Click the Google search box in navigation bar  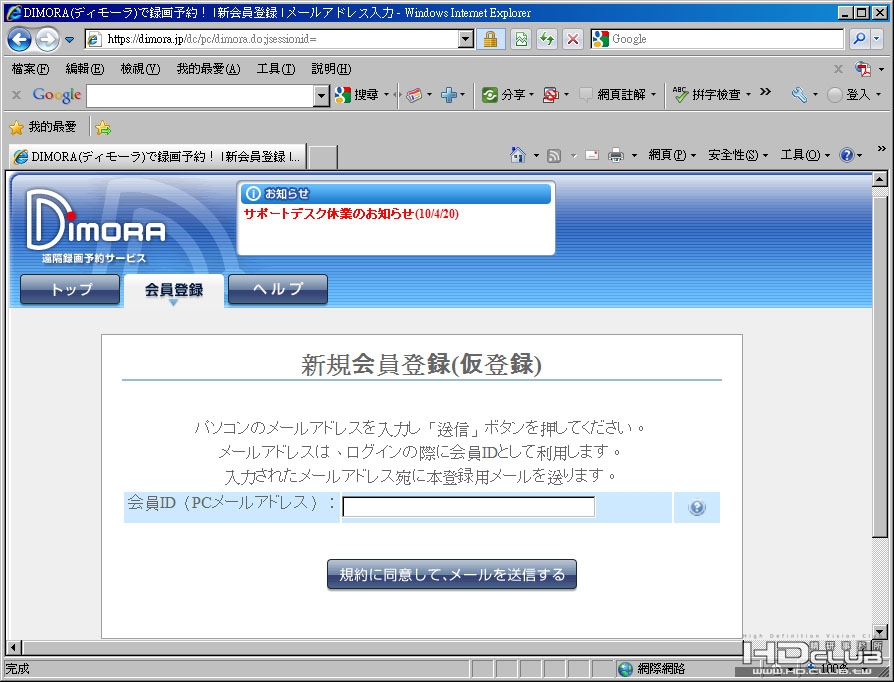point(726,39)
